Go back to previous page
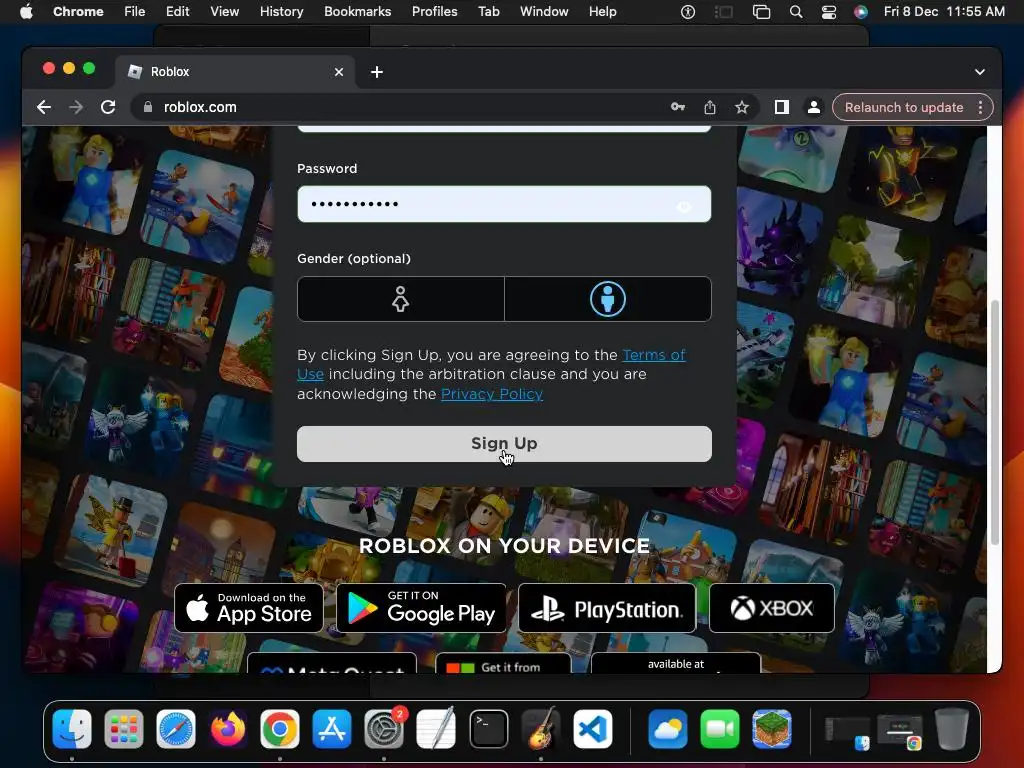 [x=44, y=107]
